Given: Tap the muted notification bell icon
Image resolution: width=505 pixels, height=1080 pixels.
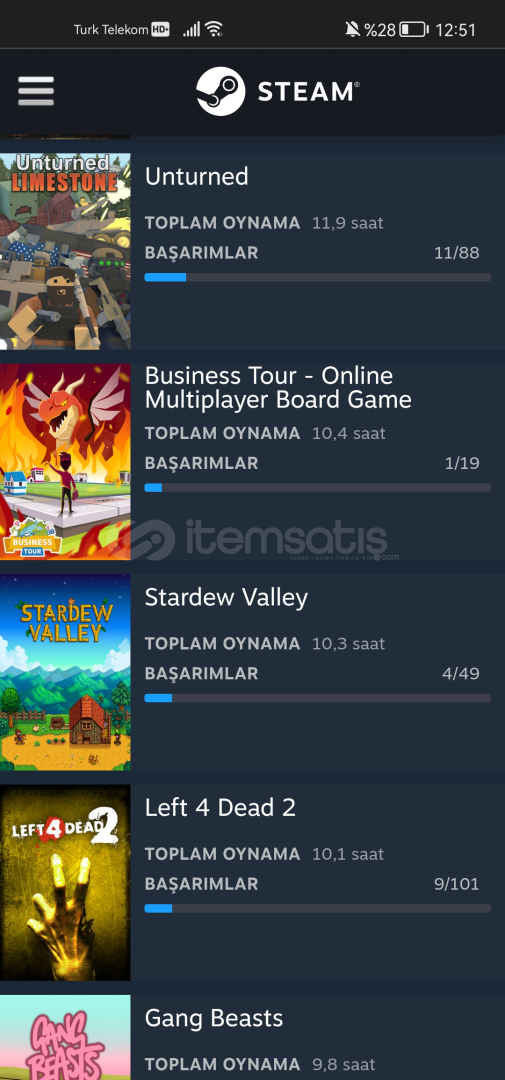Looking at the screenshot, I should [353, 29].
